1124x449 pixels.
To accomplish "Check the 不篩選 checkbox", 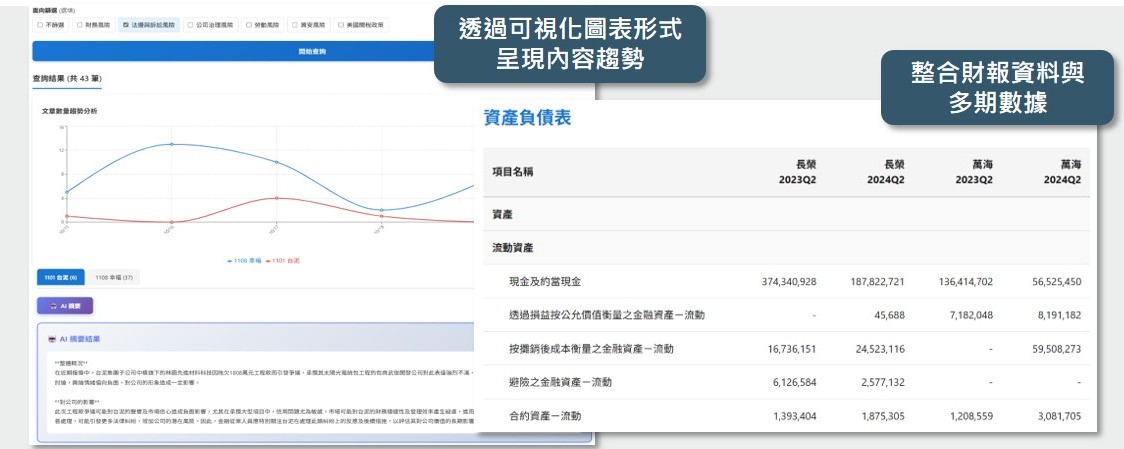I will [39, 24].
